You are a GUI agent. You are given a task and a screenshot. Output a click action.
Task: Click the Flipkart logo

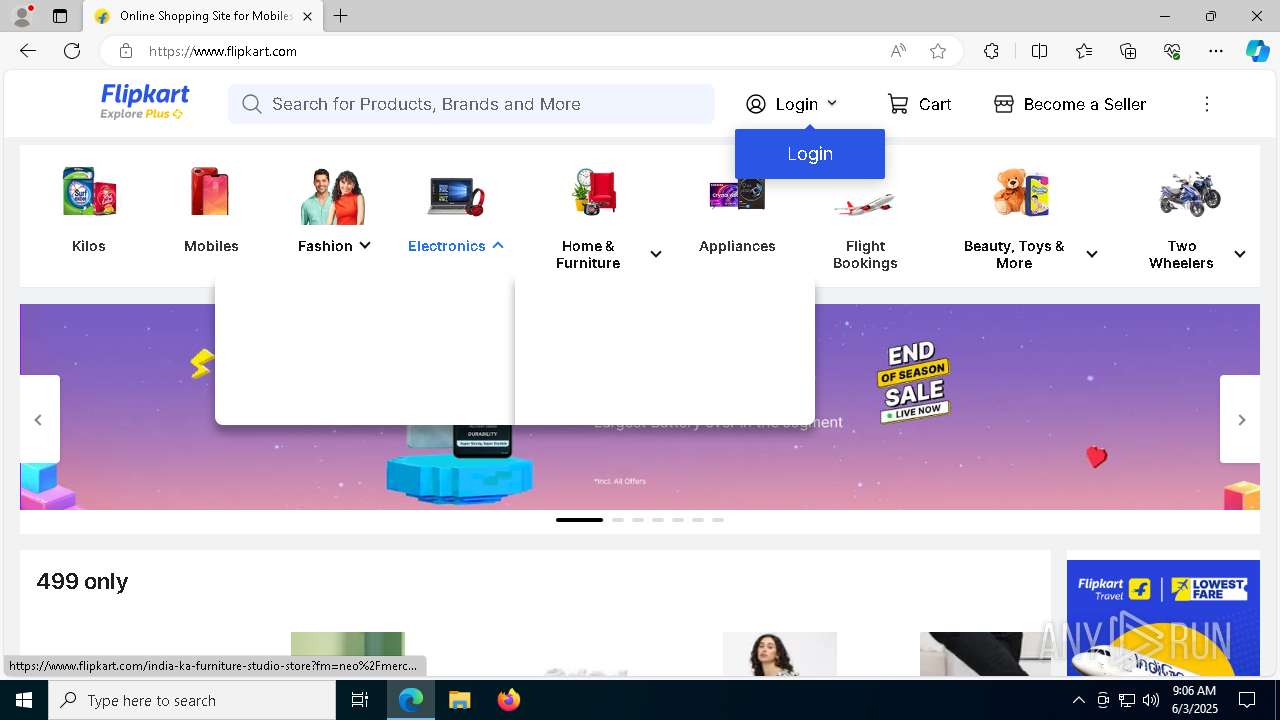[x=144, y=102]
